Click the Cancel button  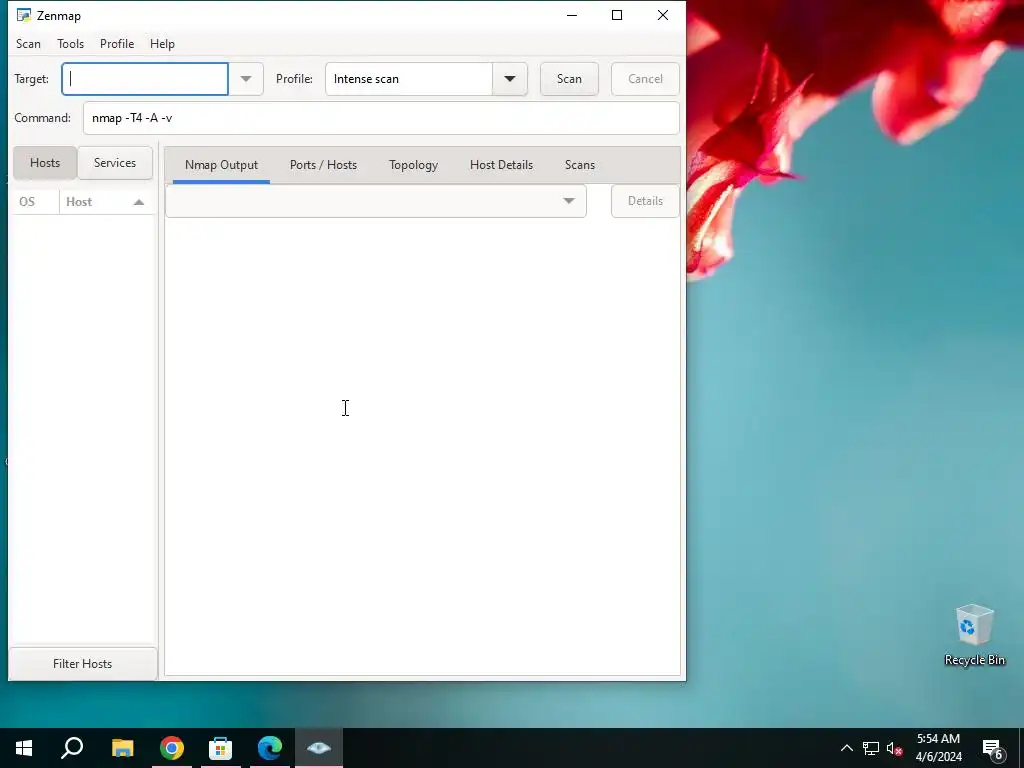click(x=645, y=79)
